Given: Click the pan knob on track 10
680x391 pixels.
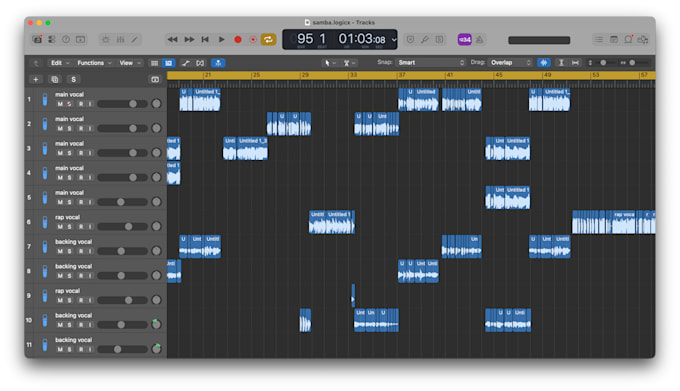Looking at the screenshot, I should 156,324.
